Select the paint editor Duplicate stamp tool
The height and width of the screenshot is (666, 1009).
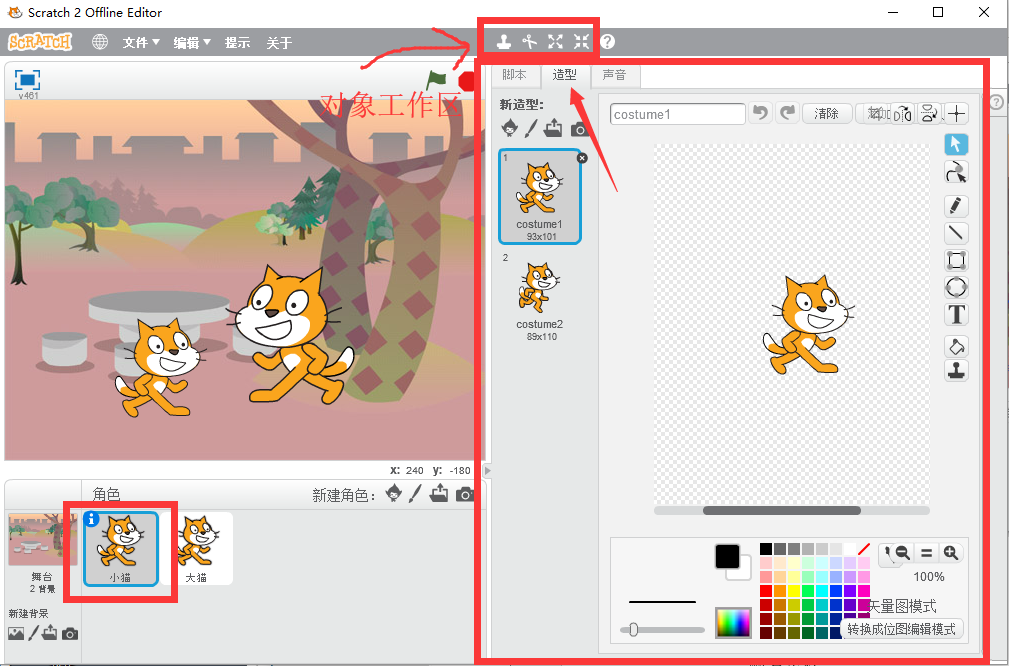(956, 371)
